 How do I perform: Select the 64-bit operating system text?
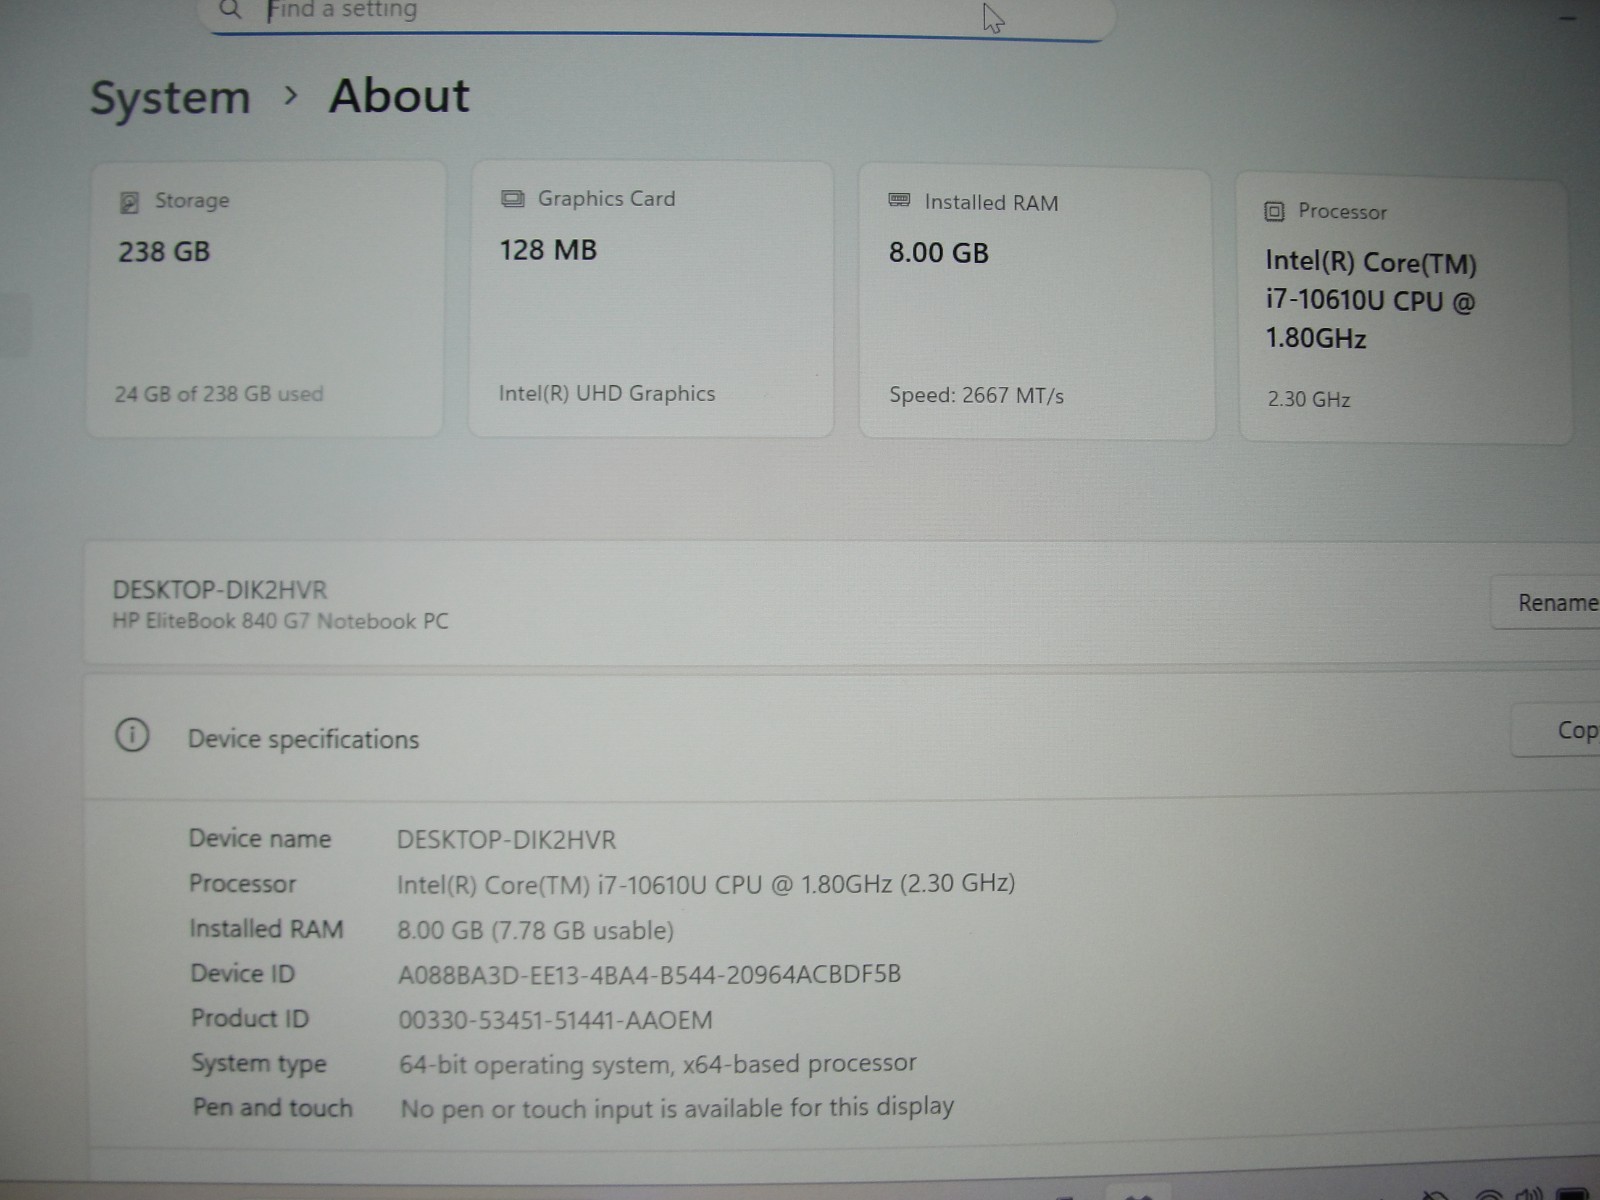coord(658,1063)
